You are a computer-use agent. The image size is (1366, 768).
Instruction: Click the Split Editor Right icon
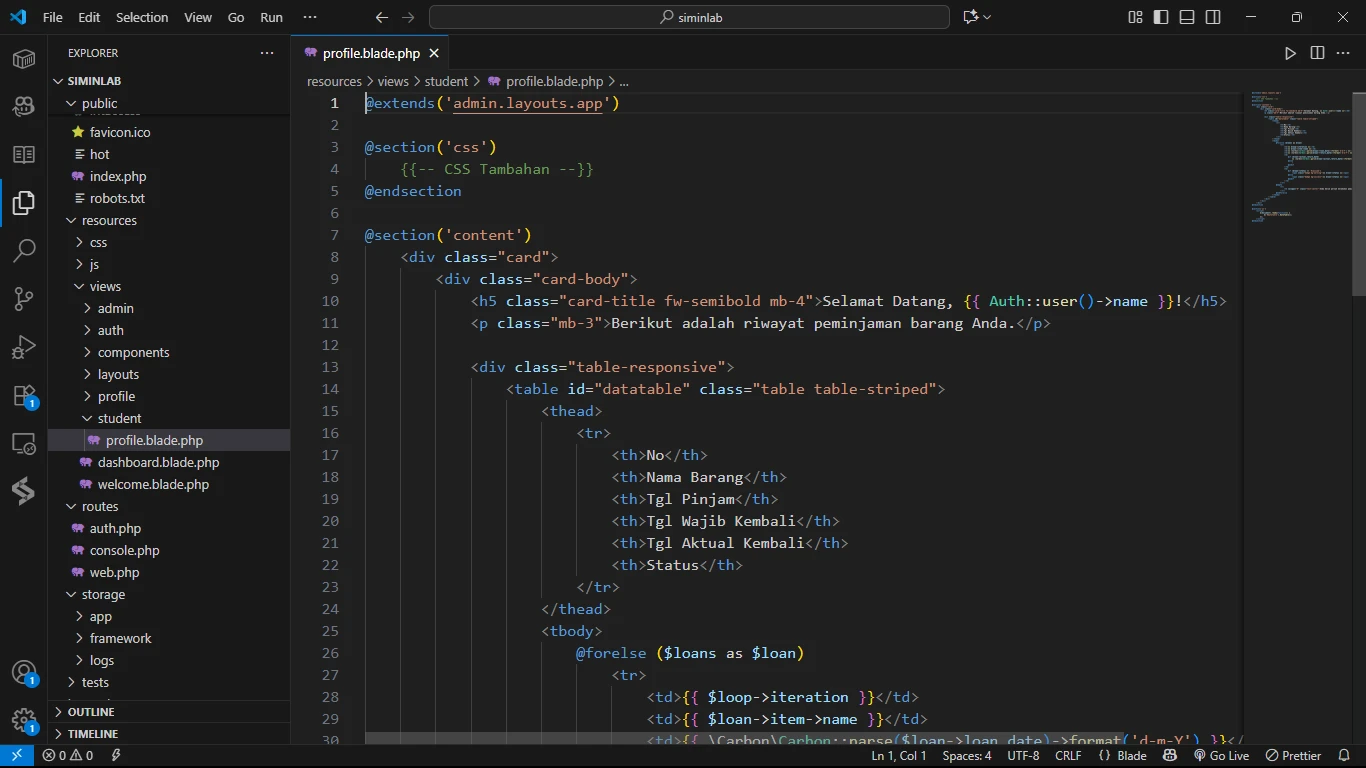tap(1317, 53)
